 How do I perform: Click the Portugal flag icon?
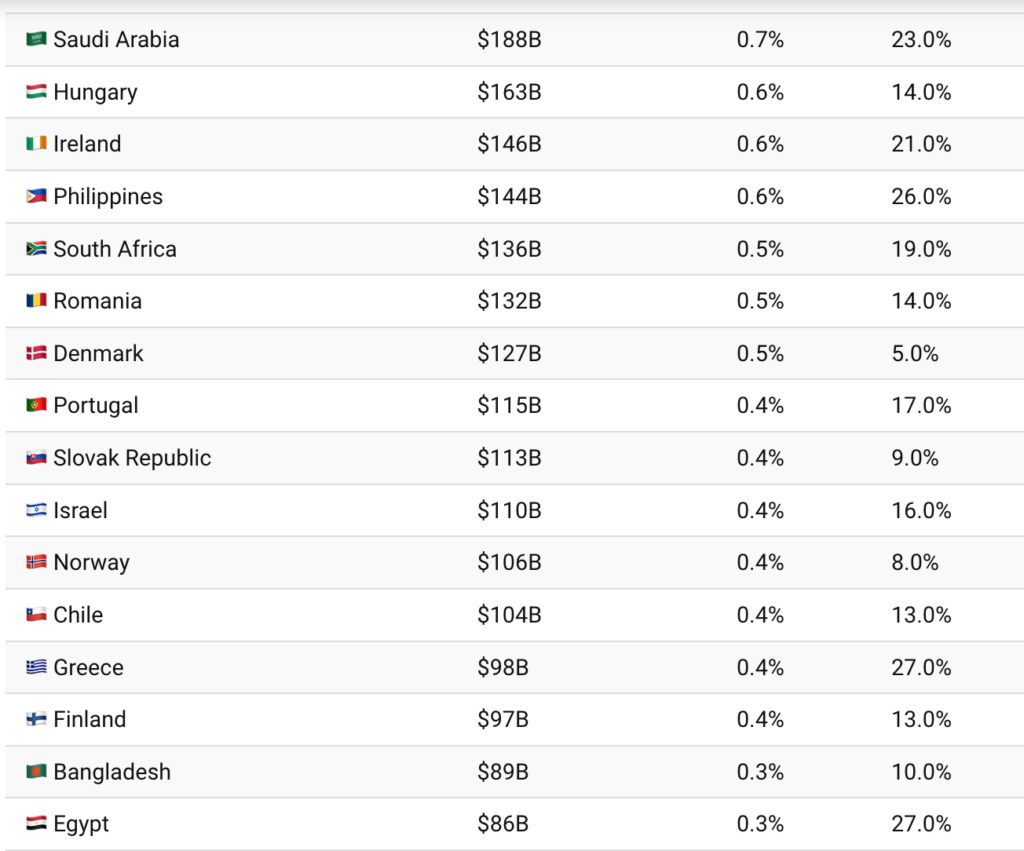[36, 406]
